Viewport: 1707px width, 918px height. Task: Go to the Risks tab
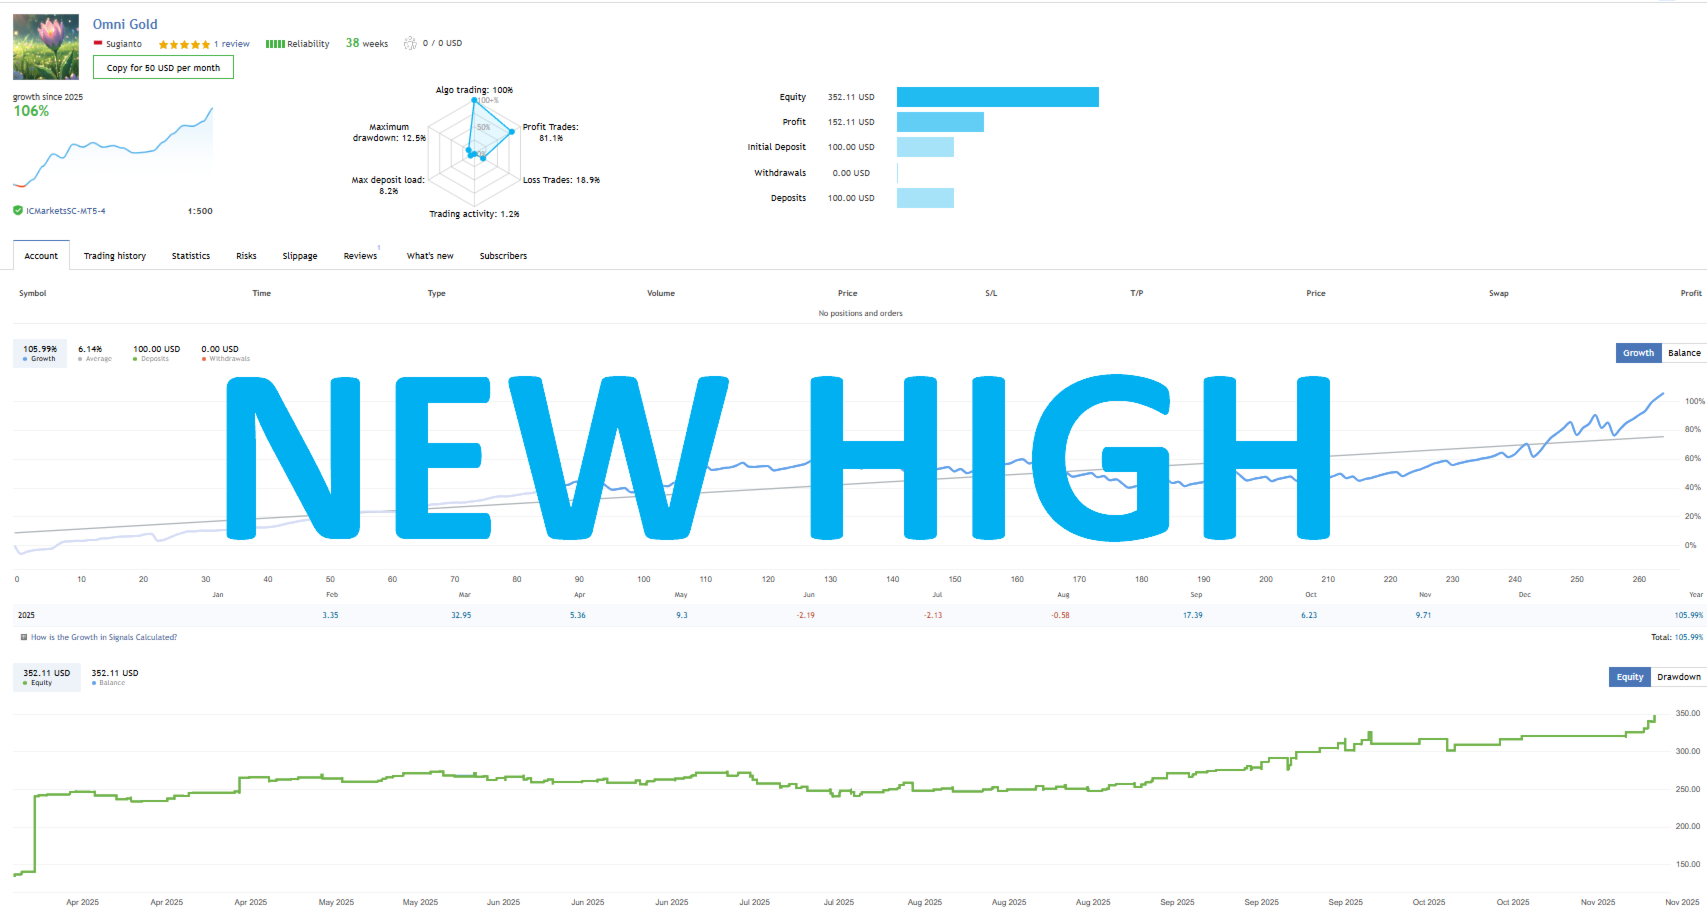(x=246, y=256)
